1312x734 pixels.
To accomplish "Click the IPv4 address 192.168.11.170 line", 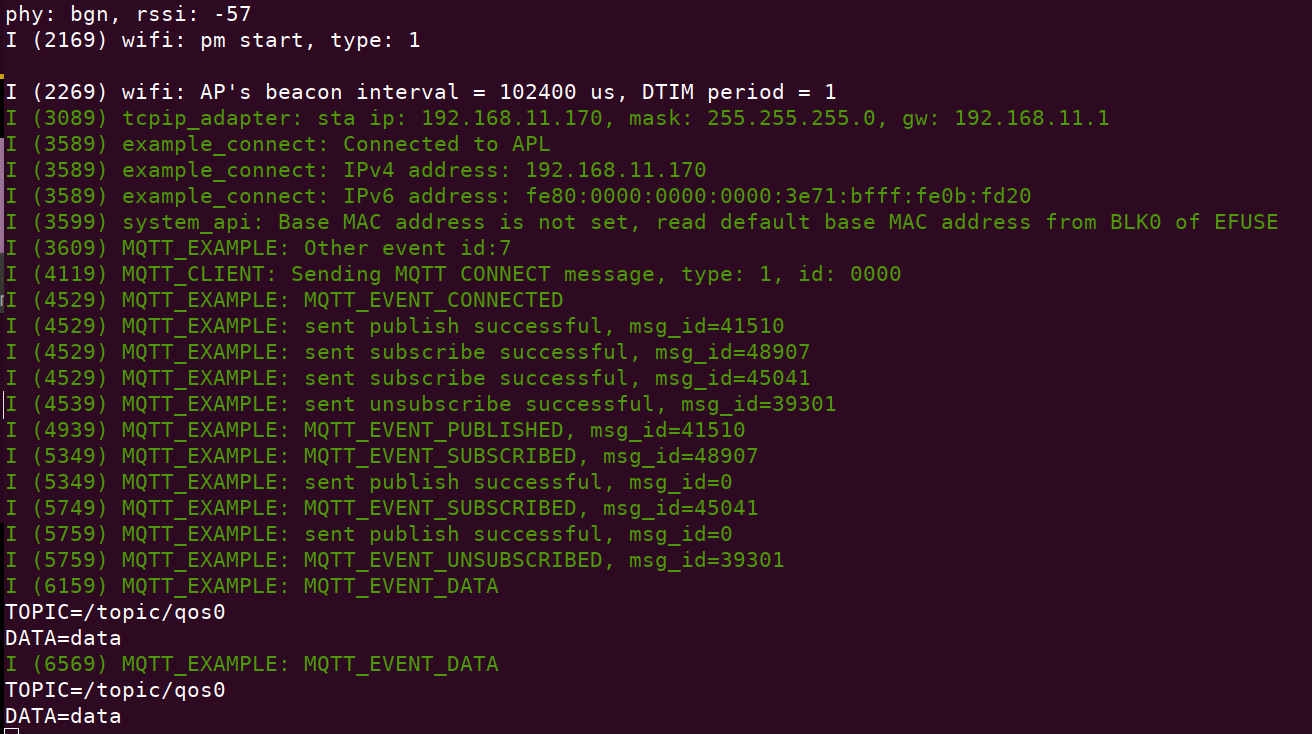I will pyautogui.click(x=356, y=170).
